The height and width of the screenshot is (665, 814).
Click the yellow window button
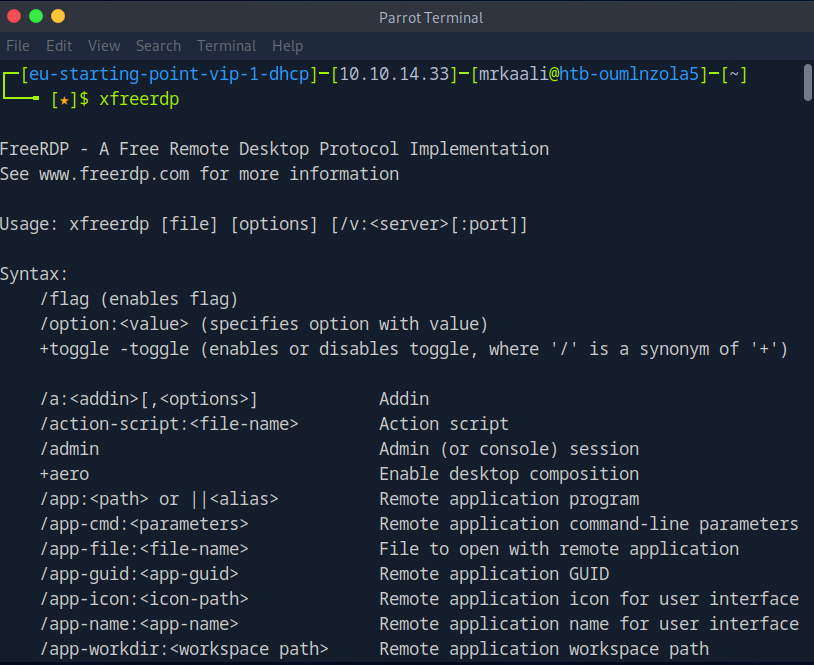tap(58, 17)
